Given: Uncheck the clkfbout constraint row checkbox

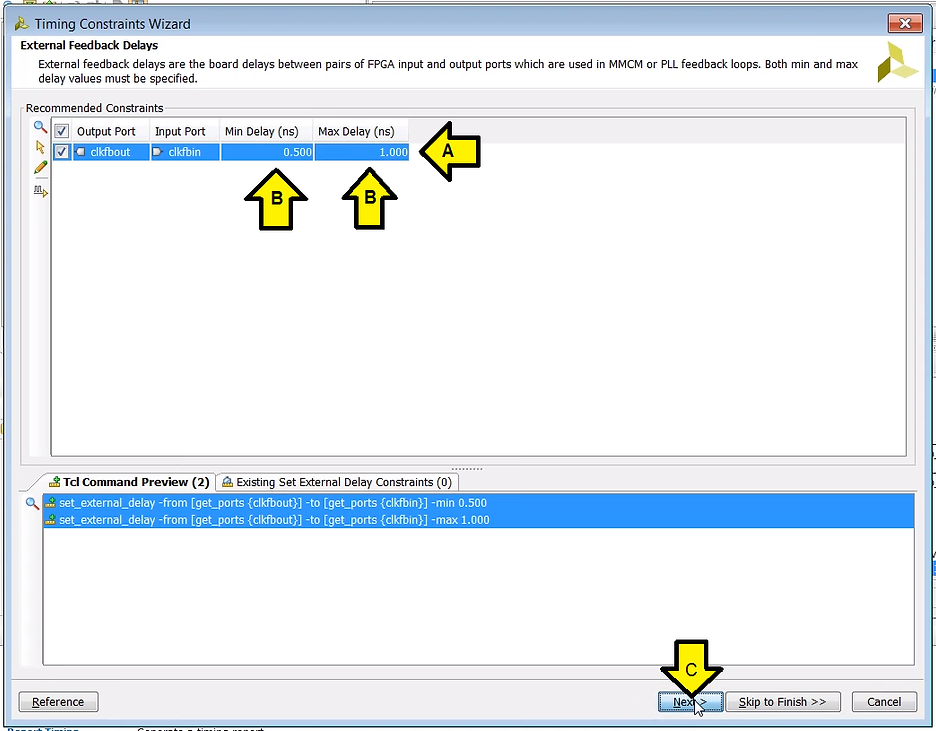Looking at the screenshot, I should click(x=62, y=152).
